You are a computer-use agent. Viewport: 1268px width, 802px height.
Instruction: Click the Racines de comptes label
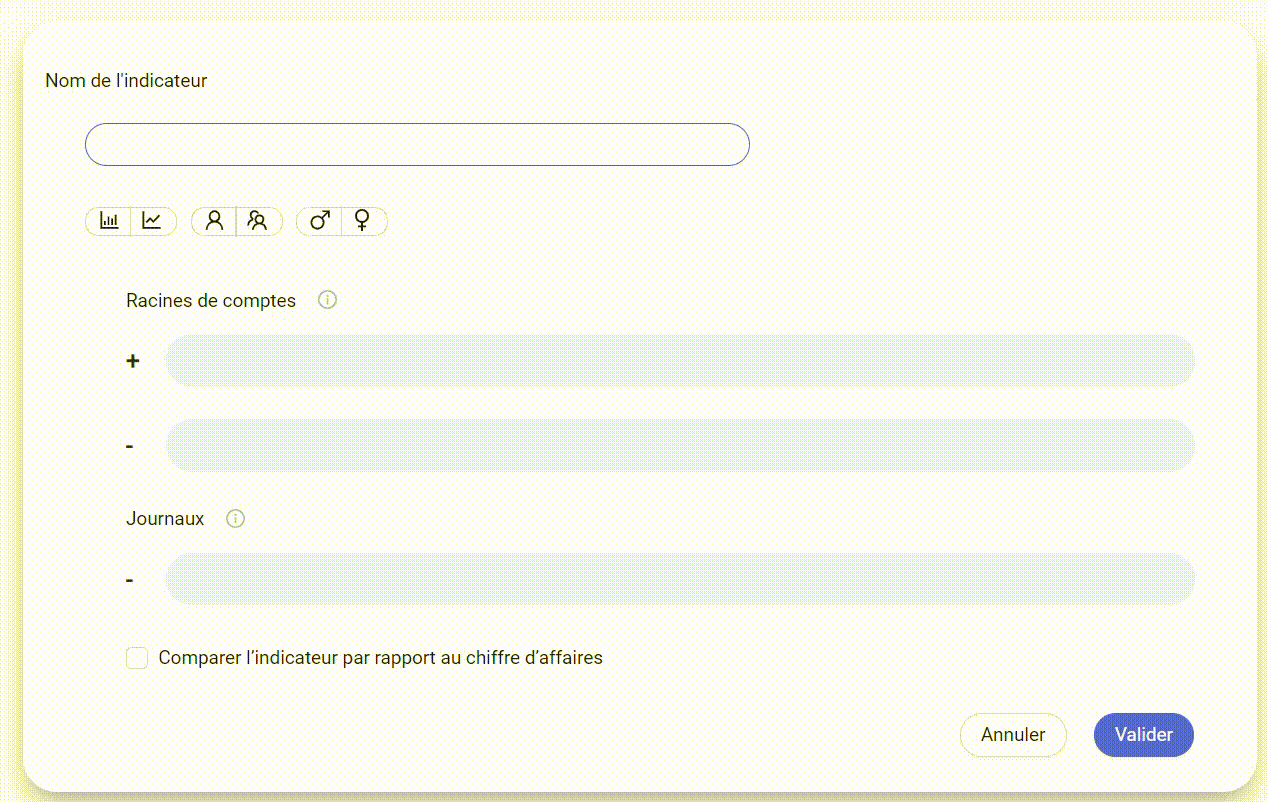pyautogui.click(x=210, y=300)
